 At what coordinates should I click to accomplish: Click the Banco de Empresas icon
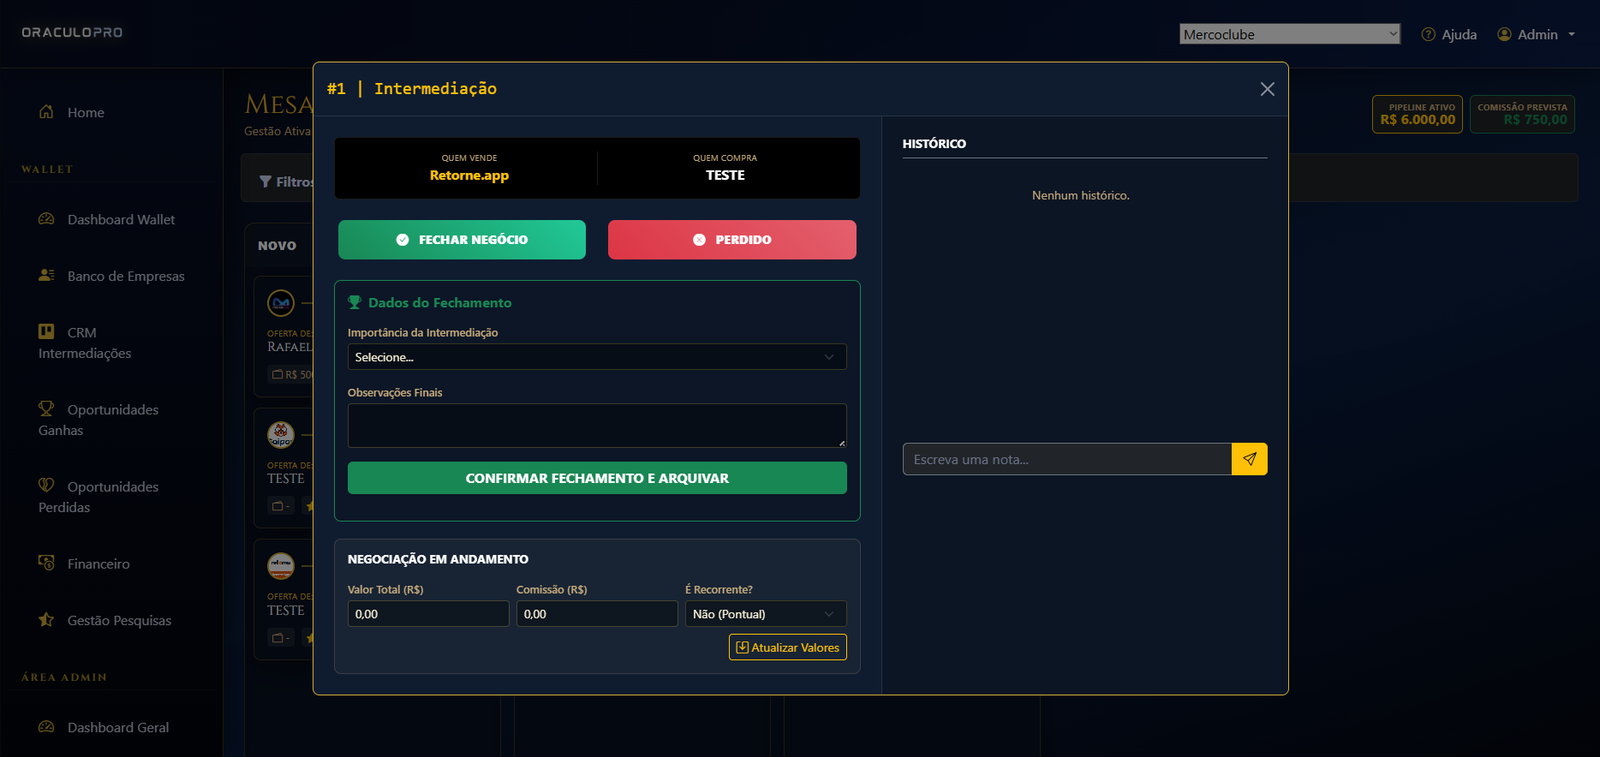coord(46,275)
